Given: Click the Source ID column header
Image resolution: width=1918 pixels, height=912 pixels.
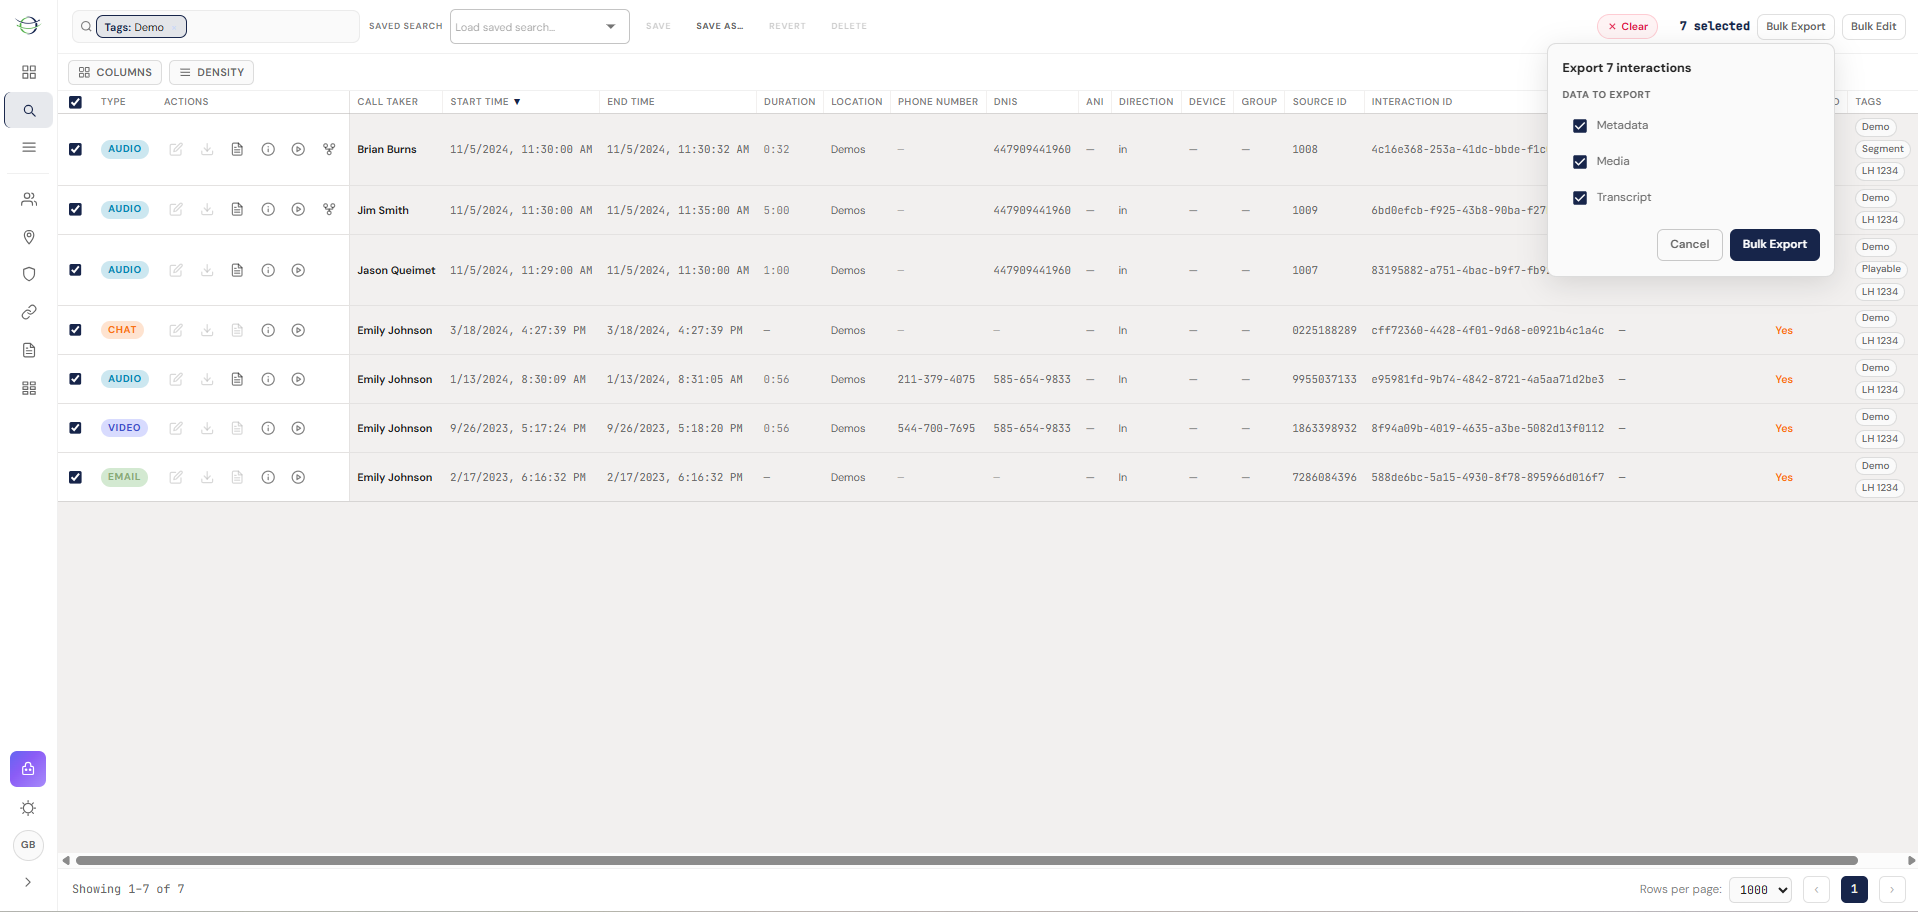Looking at the screenshot, I should (1319, 102).
